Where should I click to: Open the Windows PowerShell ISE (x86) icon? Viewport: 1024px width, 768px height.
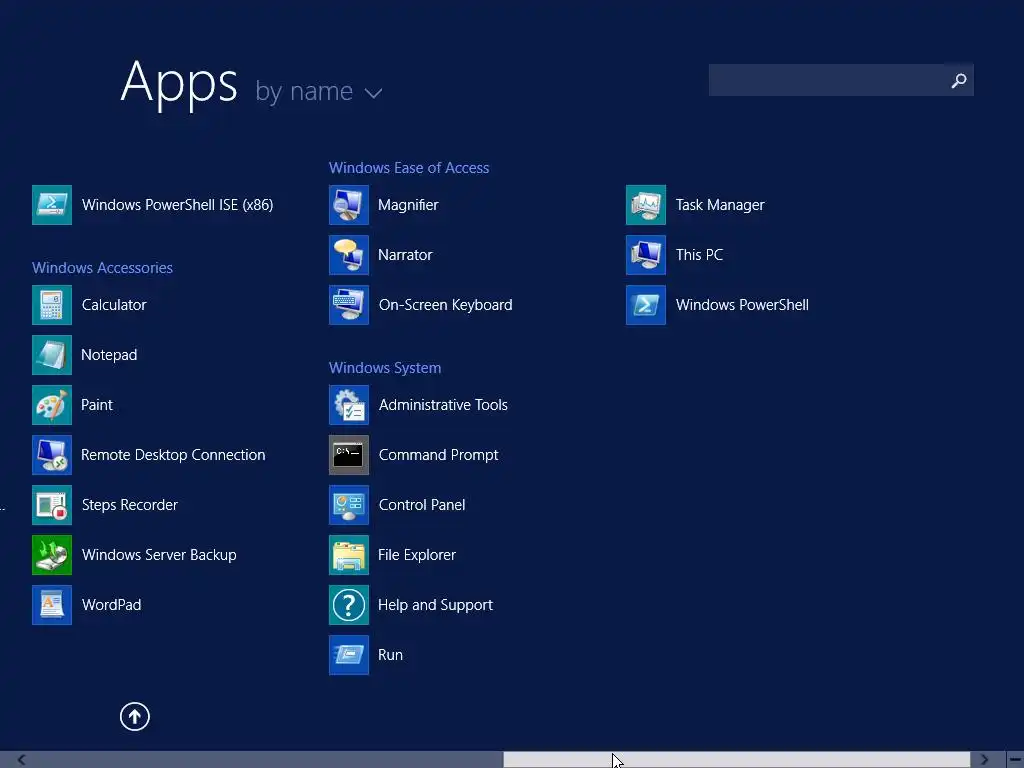coord(52,204)
